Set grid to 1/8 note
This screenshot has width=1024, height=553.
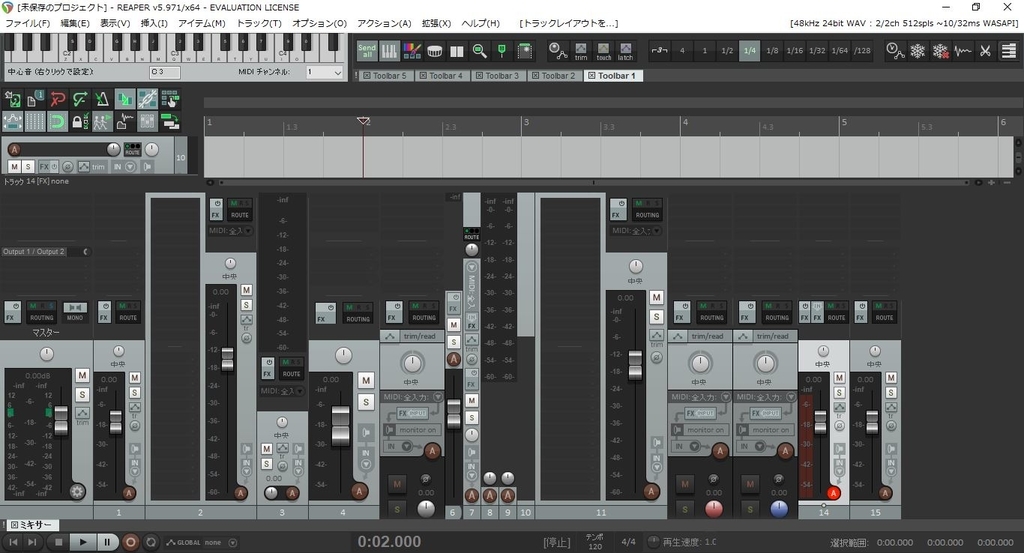(x=772, y=50)
